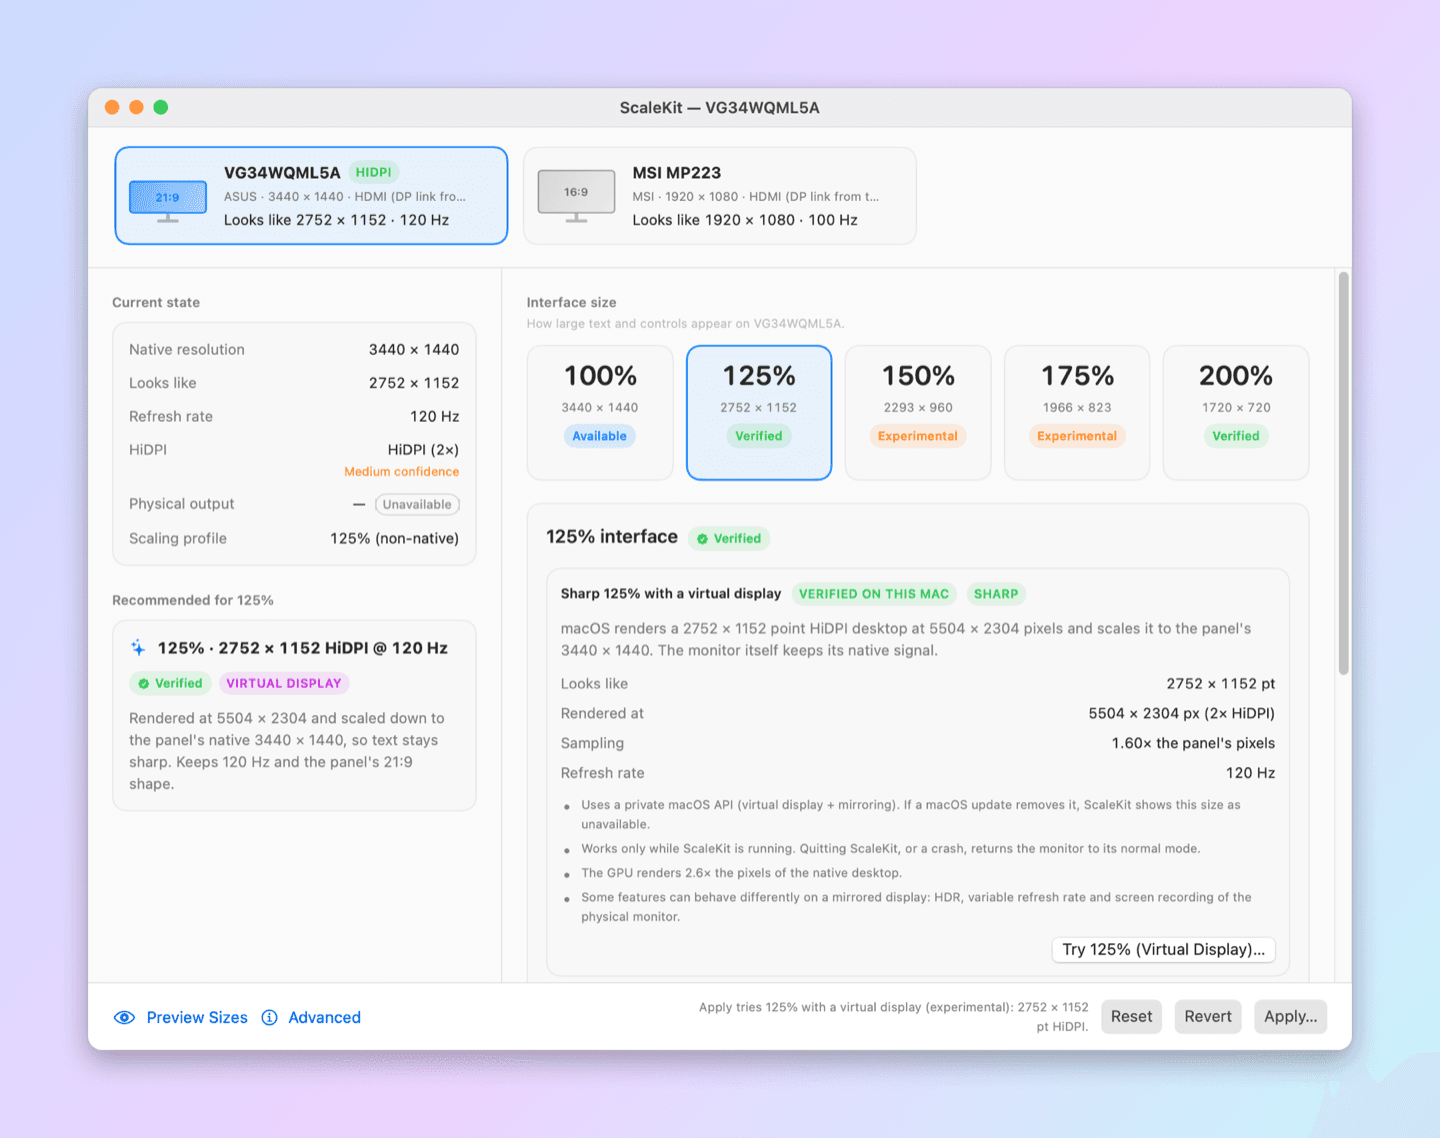Click the eye icon beside Preview Sizes
1440x1138 pixels.
125,1017
